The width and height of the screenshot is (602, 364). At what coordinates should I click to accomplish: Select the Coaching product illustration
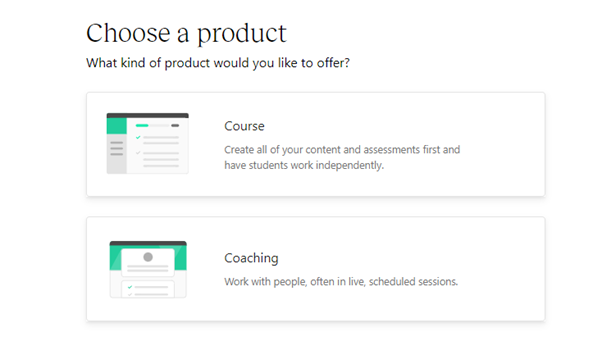point(148,269)
